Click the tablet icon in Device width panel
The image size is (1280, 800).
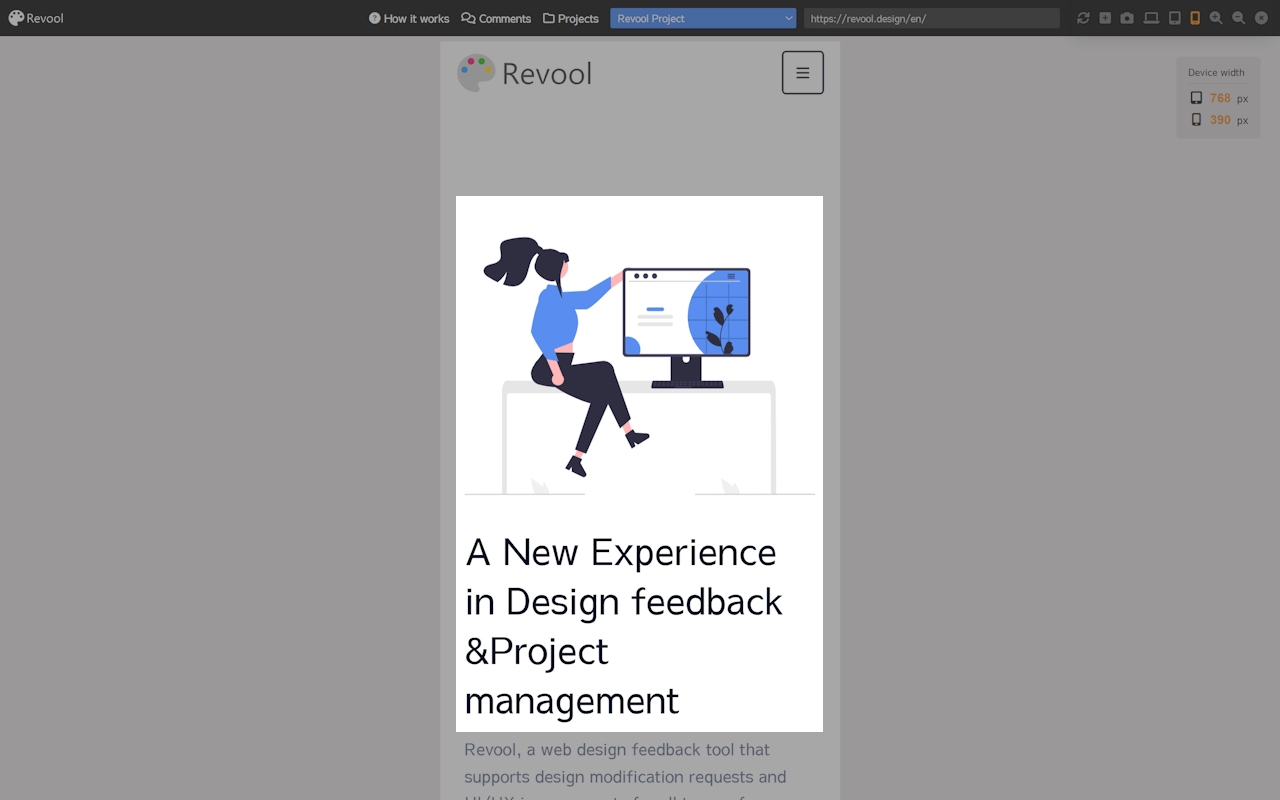click(x=1196, y=98)
